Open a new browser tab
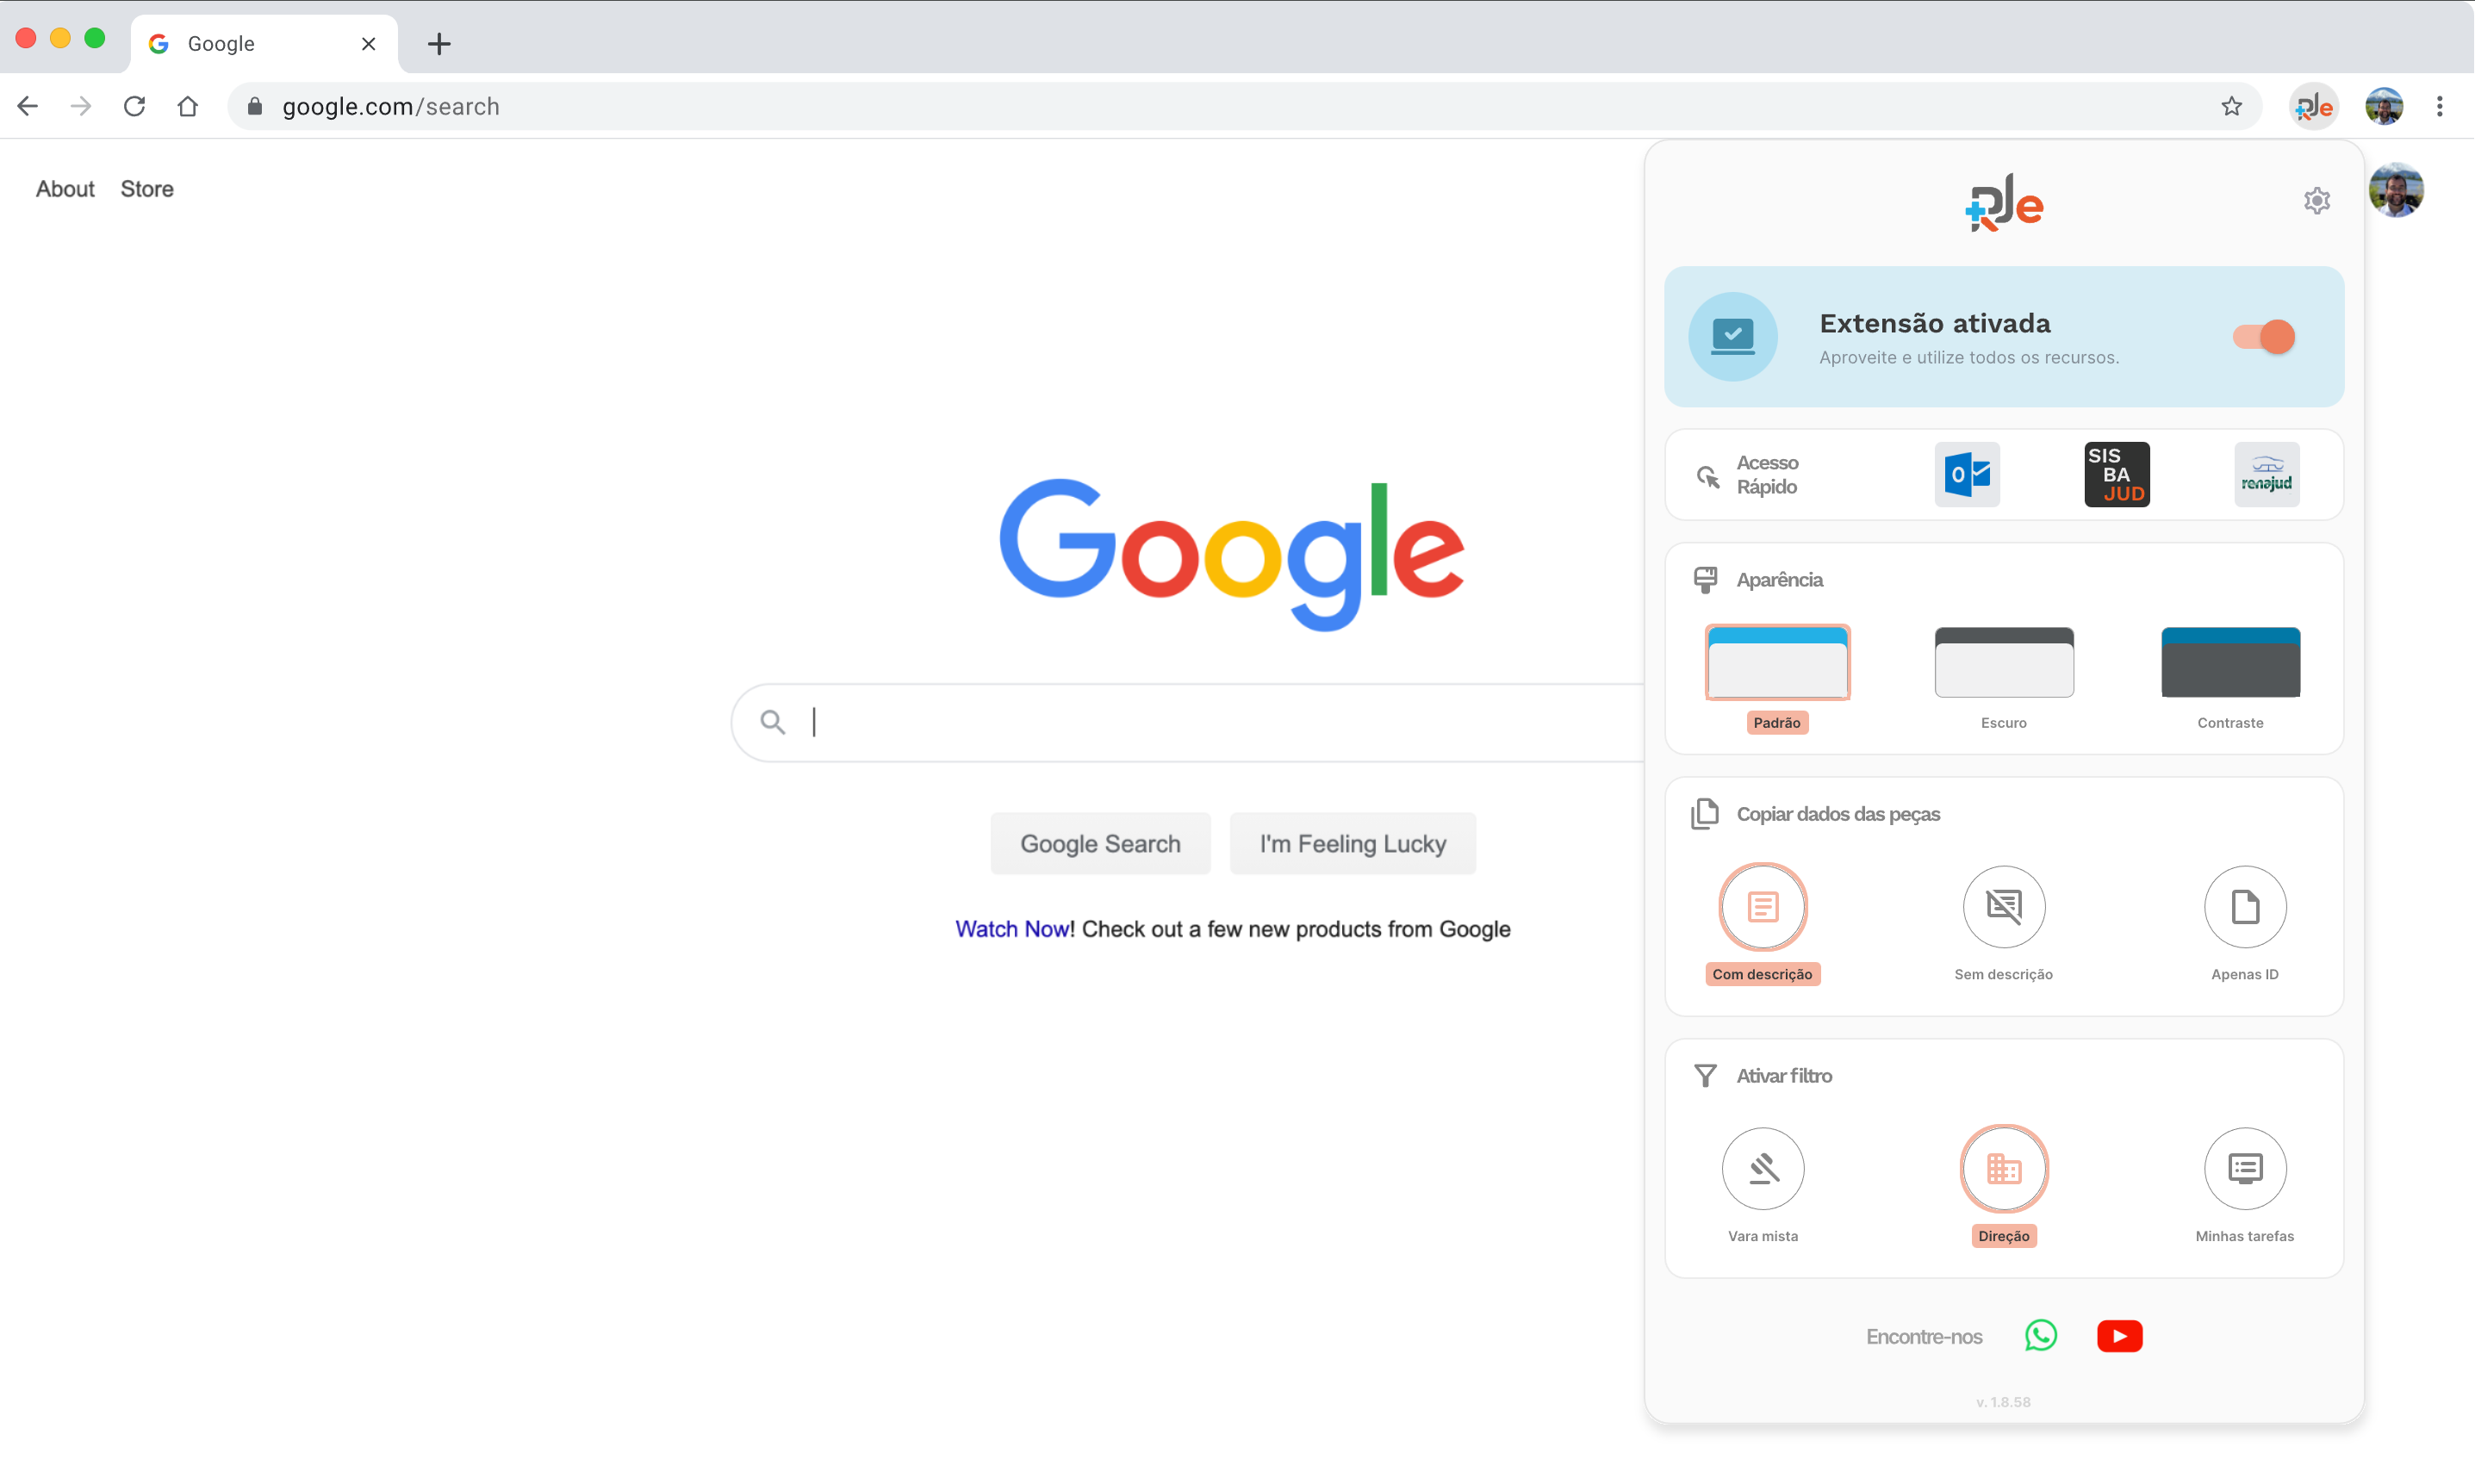Screen dimensions: 2475x1484 pos(438,44)
